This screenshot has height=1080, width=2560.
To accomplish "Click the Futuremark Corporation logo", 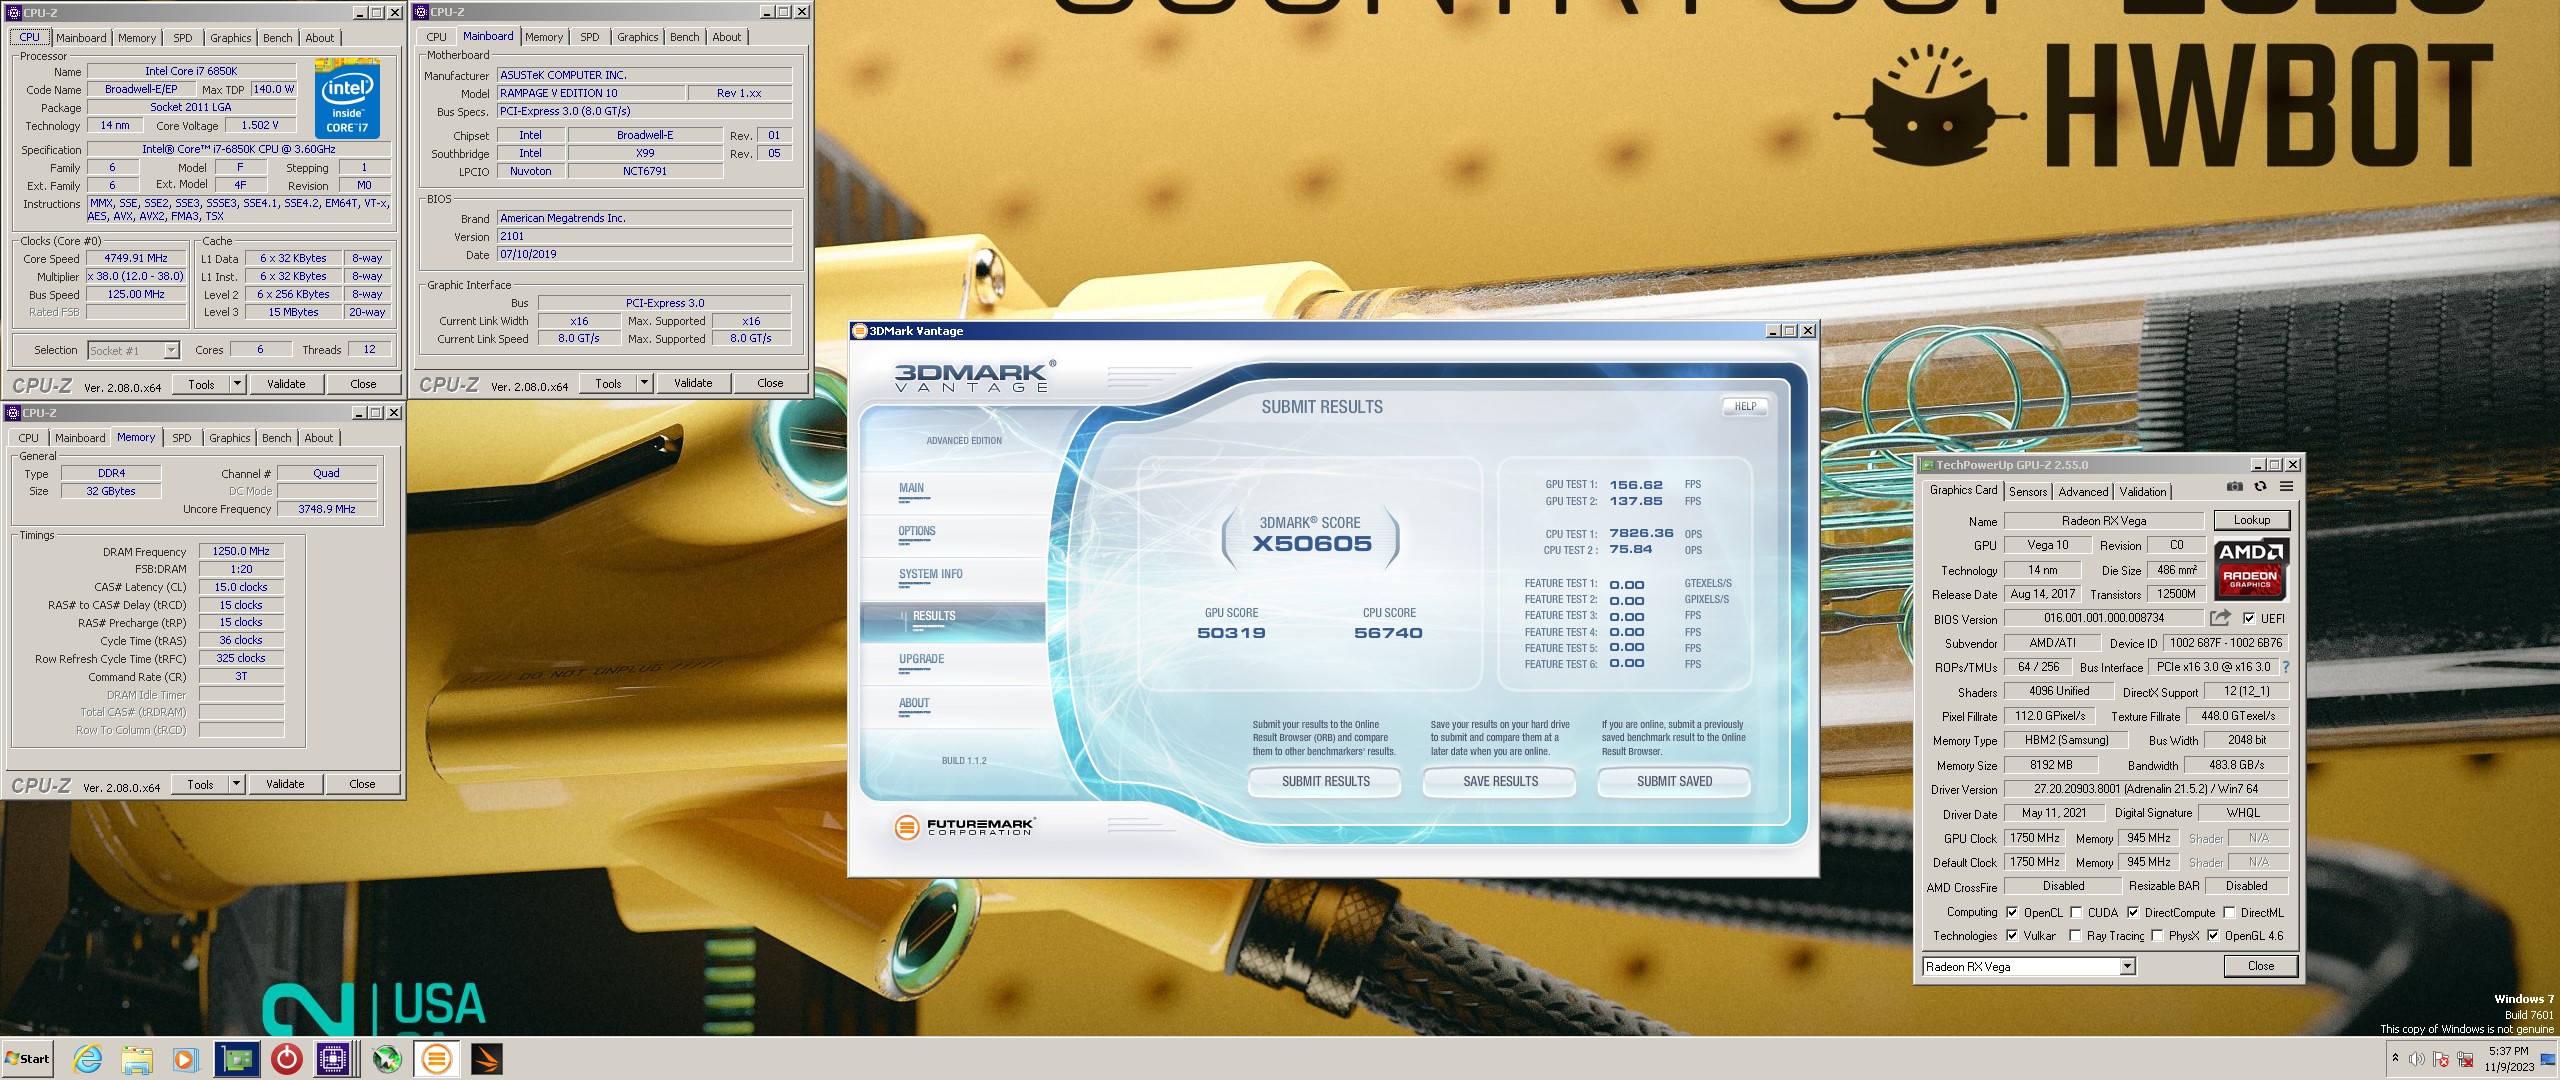I will click(x=963, y=827).
